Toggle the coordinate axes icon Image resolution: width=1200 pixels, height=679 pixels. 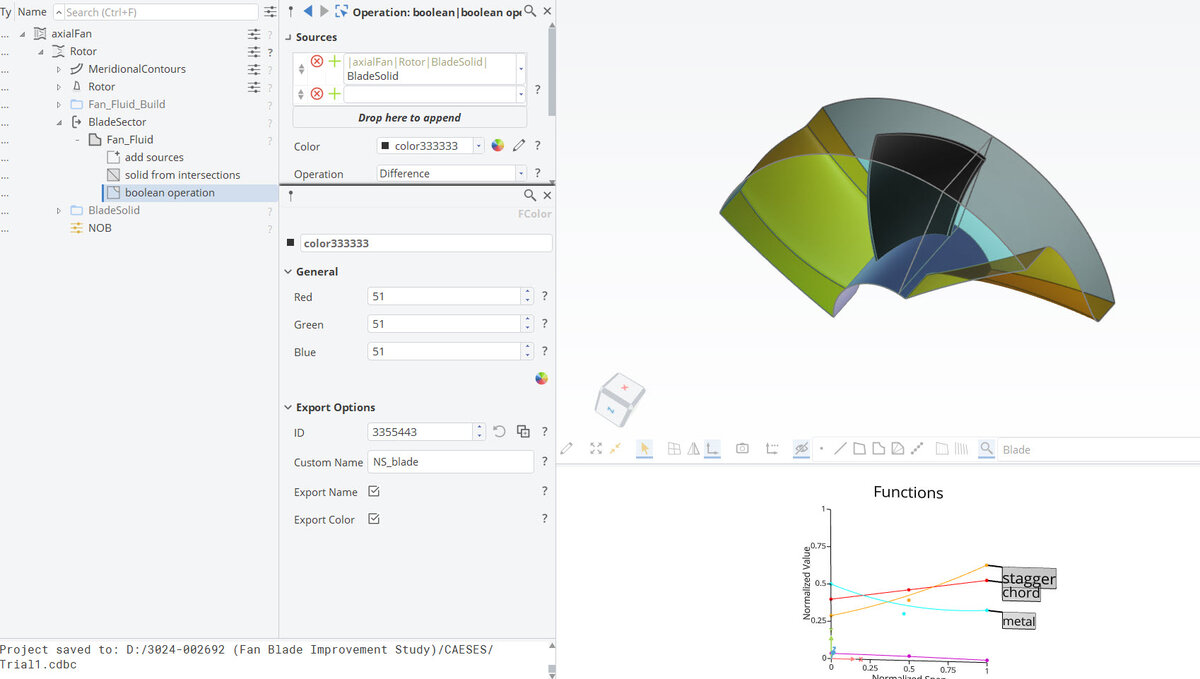coord(712,449)
